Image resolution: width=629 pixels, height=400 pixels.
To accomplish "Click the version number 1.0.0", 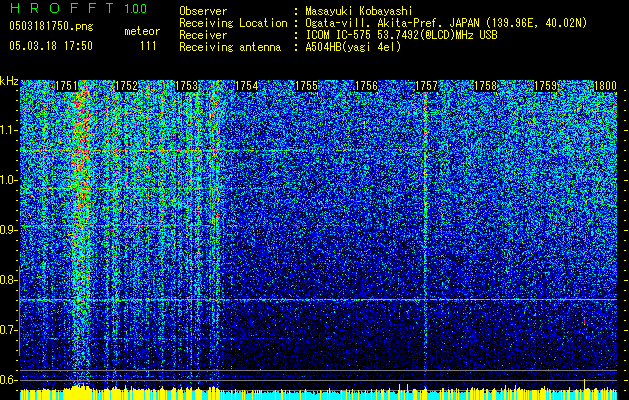I will (135, 8).
